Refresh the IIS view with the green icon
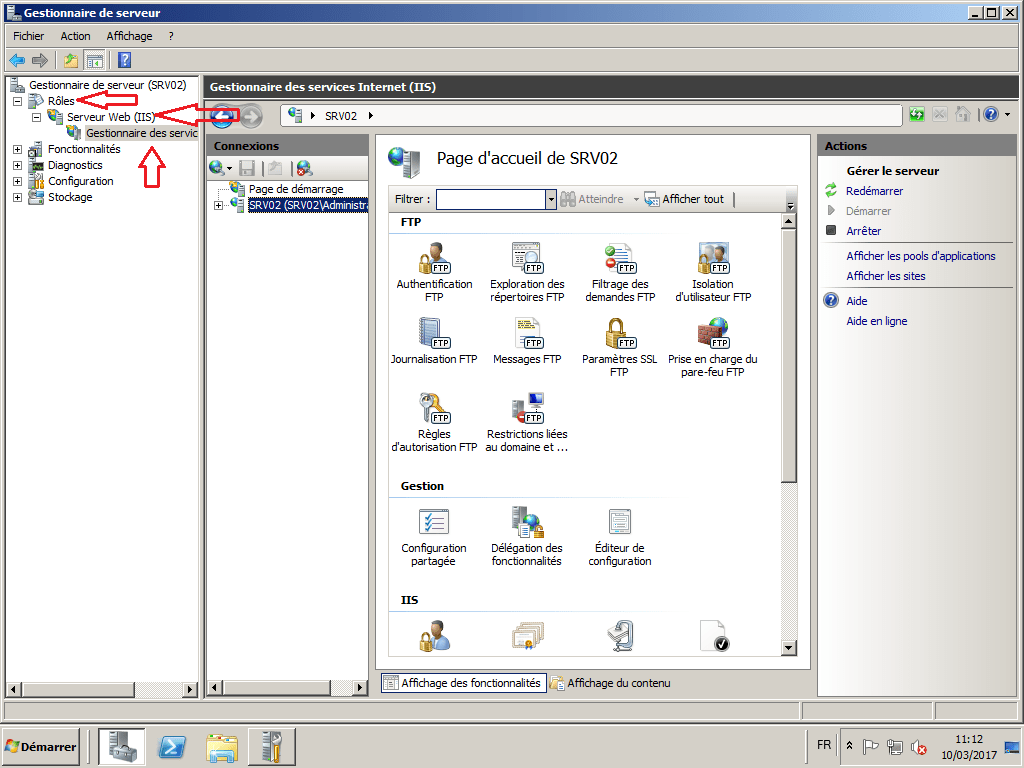 pos(916,115)
